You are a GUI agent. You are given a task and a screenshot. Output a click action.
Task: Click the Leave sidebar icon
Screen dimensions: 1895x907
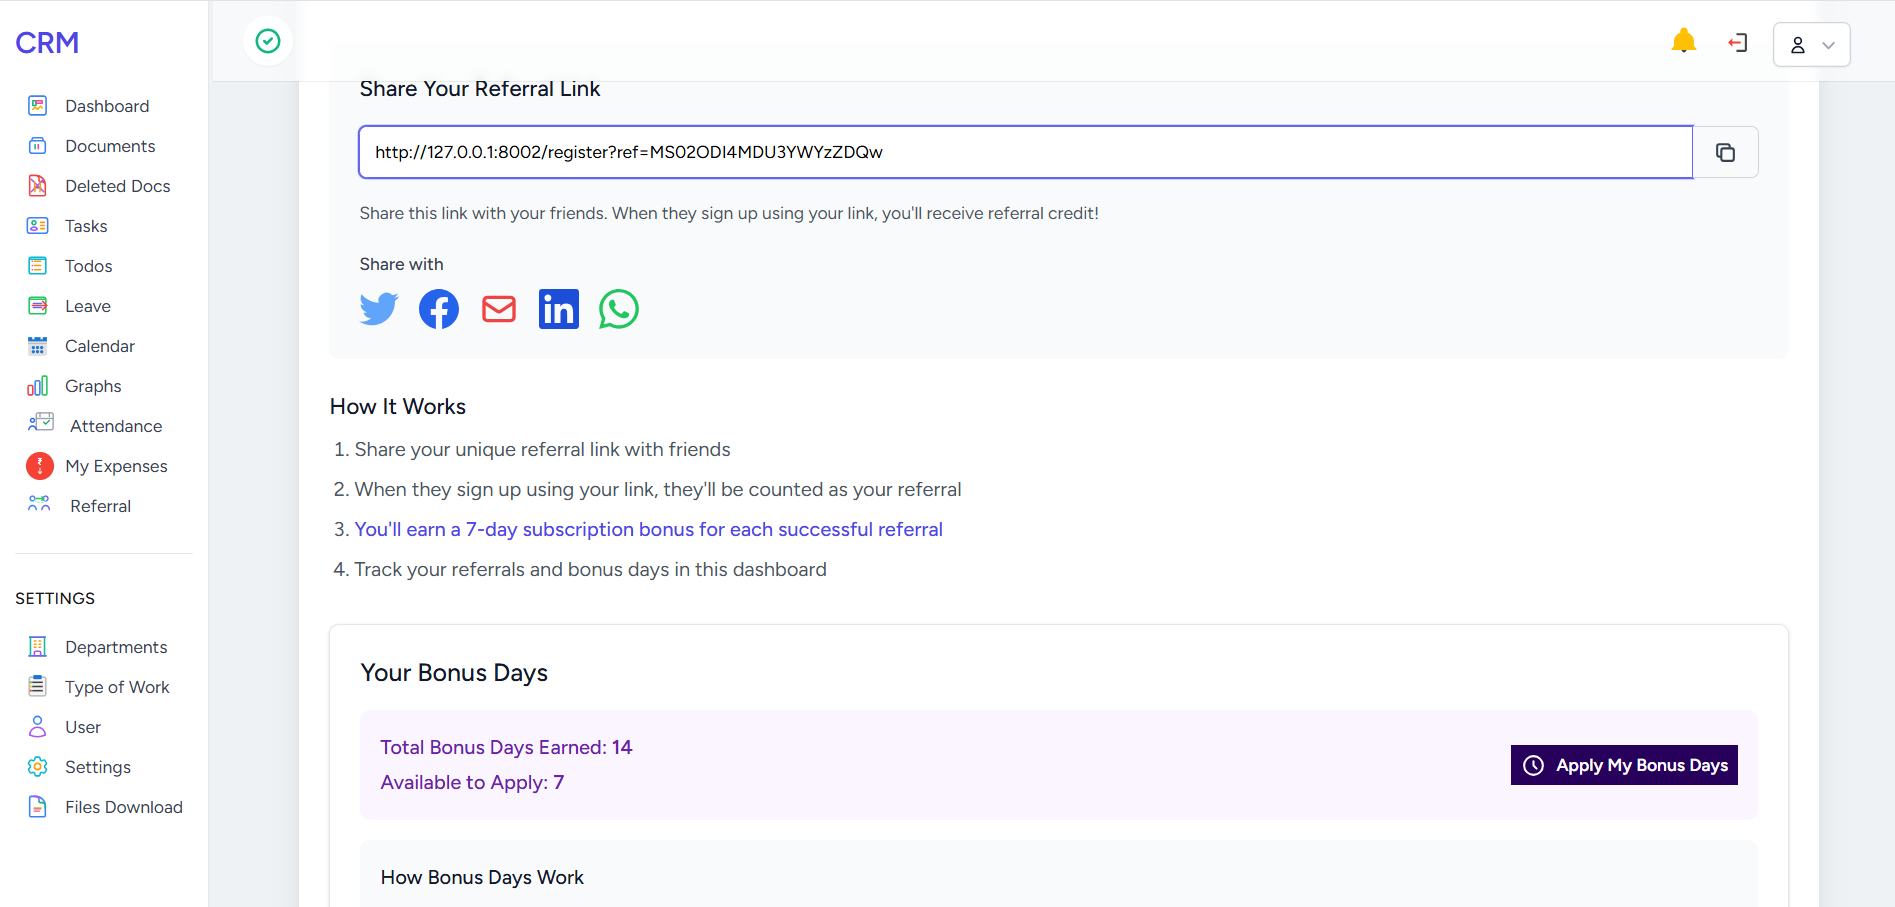pyautogui.click(x=38, y=306)
